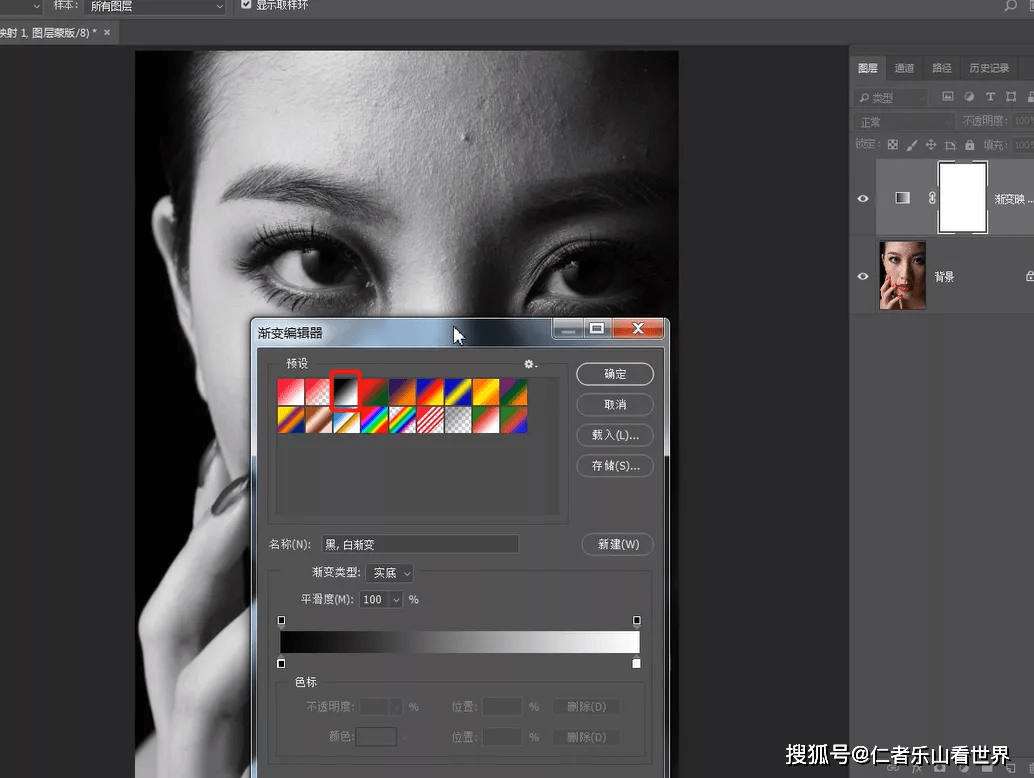
Task: Select the left opacity stop above gradient bar
Action: 282,620
